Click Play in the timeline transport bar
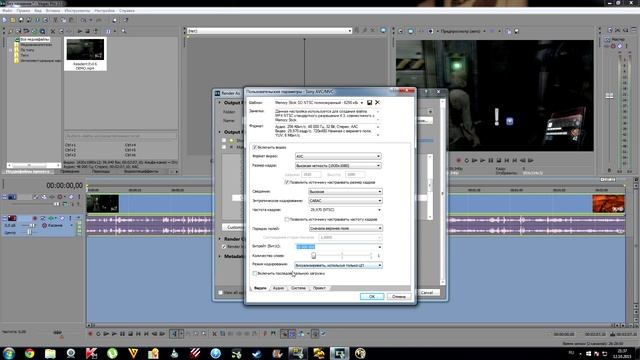The image size is (640, 360). (x=114, y=334)
